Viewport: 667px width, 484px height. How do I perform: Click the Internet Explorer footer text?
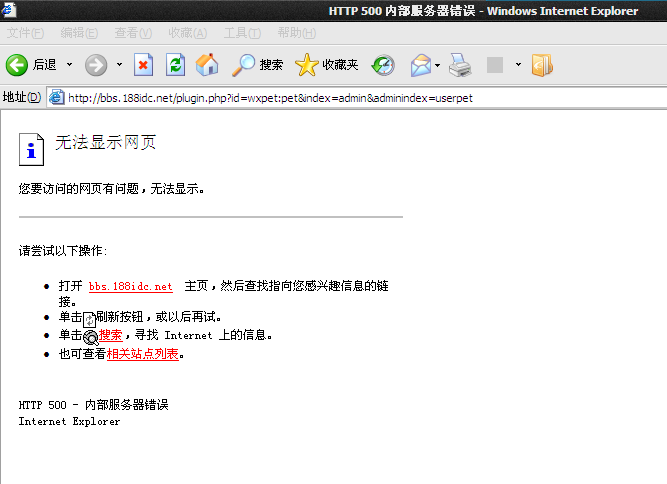click(69, 421)
